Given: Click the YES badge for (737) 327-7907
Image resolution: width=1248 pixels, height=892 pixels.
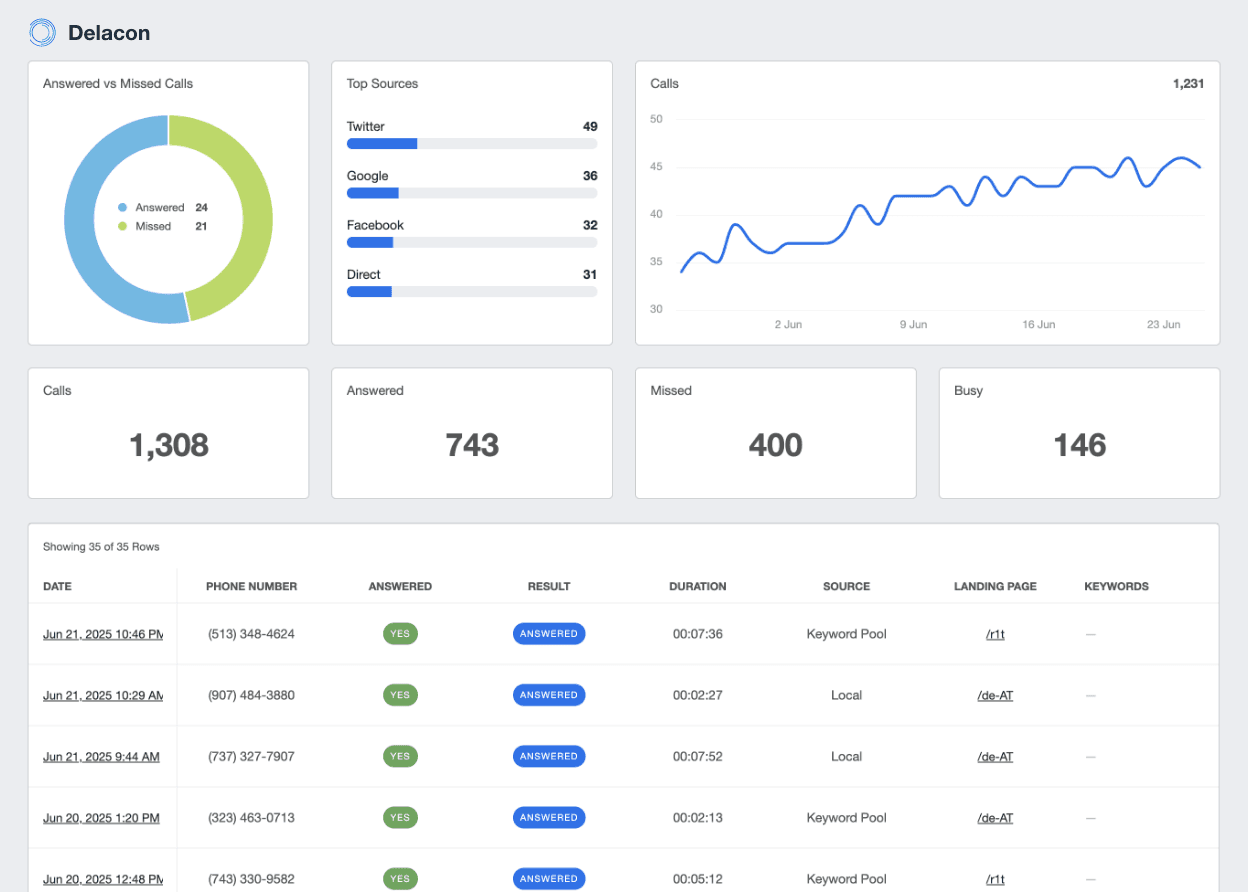Looking at the screenshot, I should pyautogui.click(x=400, y=756).
